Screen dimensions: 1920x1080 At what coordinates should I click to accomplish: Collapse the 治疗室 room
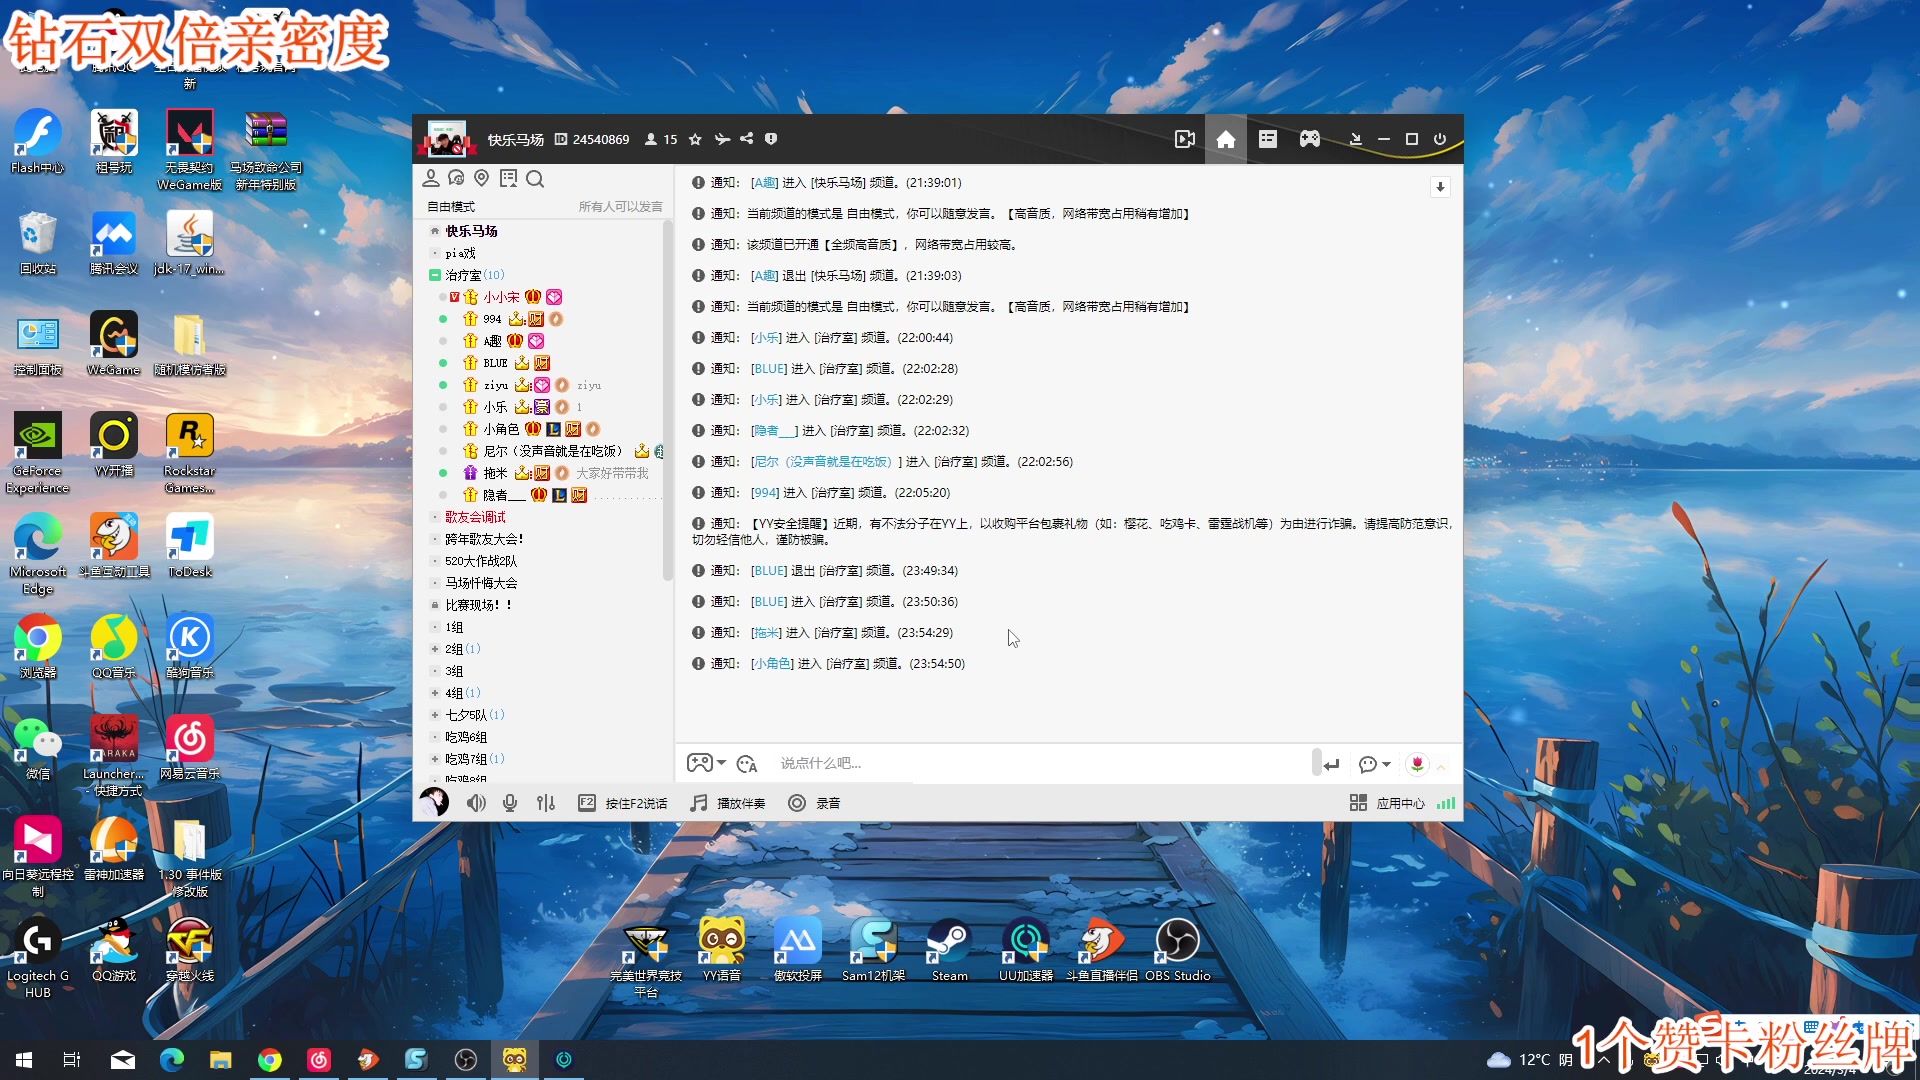(435, 274)
